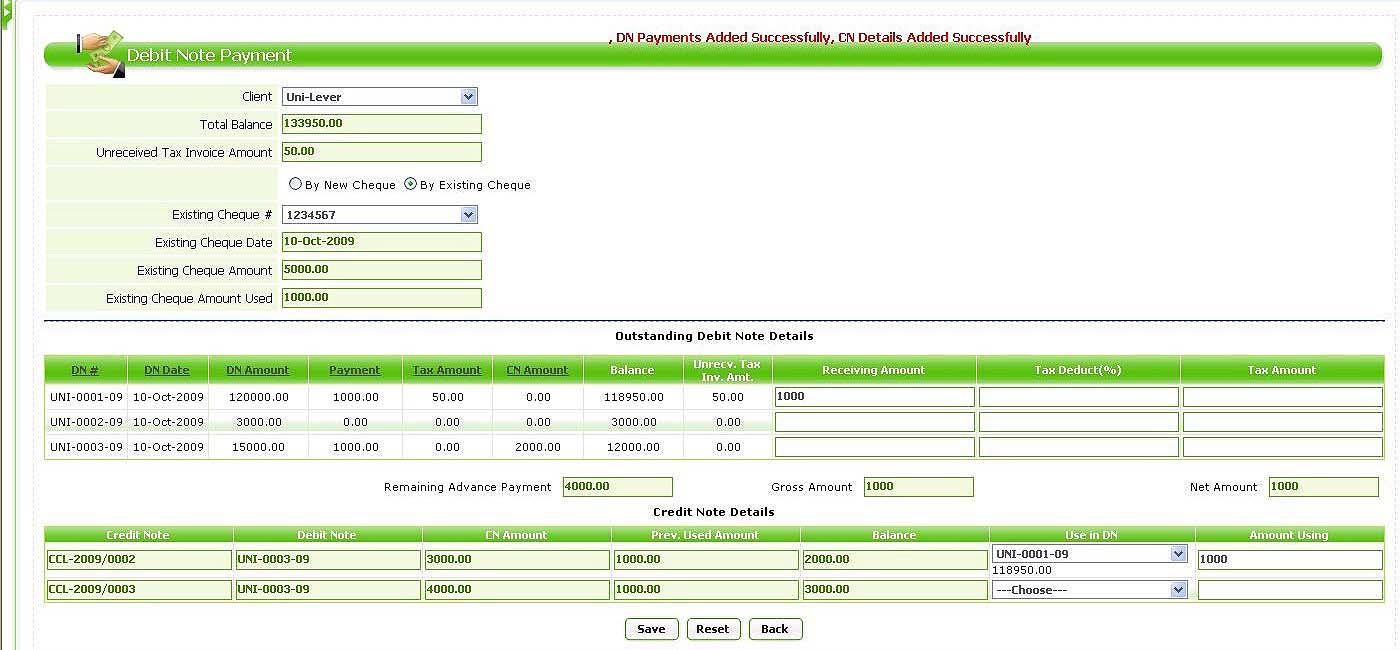Click Tax Deduct(%) field for UNI-0001-09
This screenshot has width=1400, height=650.
(x=1079, y=397)
